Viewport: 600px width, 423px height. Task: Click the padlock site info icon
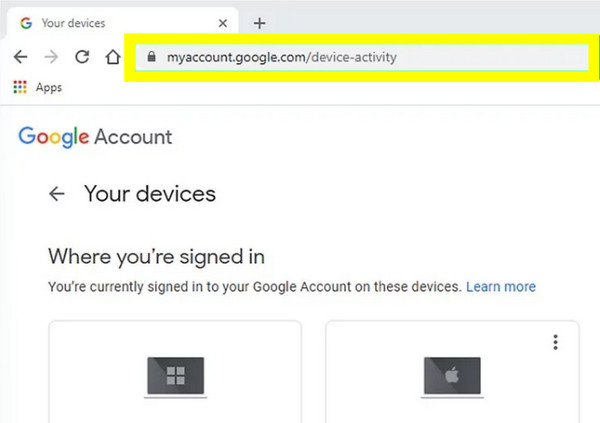[x=152, y=57]
